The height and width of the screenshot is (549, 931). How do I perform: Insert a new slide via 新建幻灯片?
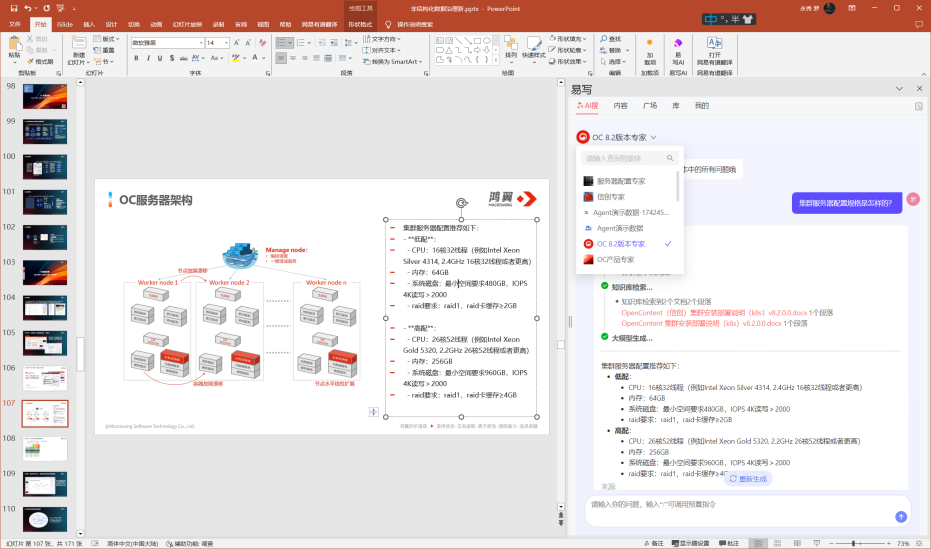(x=78, y=50)
